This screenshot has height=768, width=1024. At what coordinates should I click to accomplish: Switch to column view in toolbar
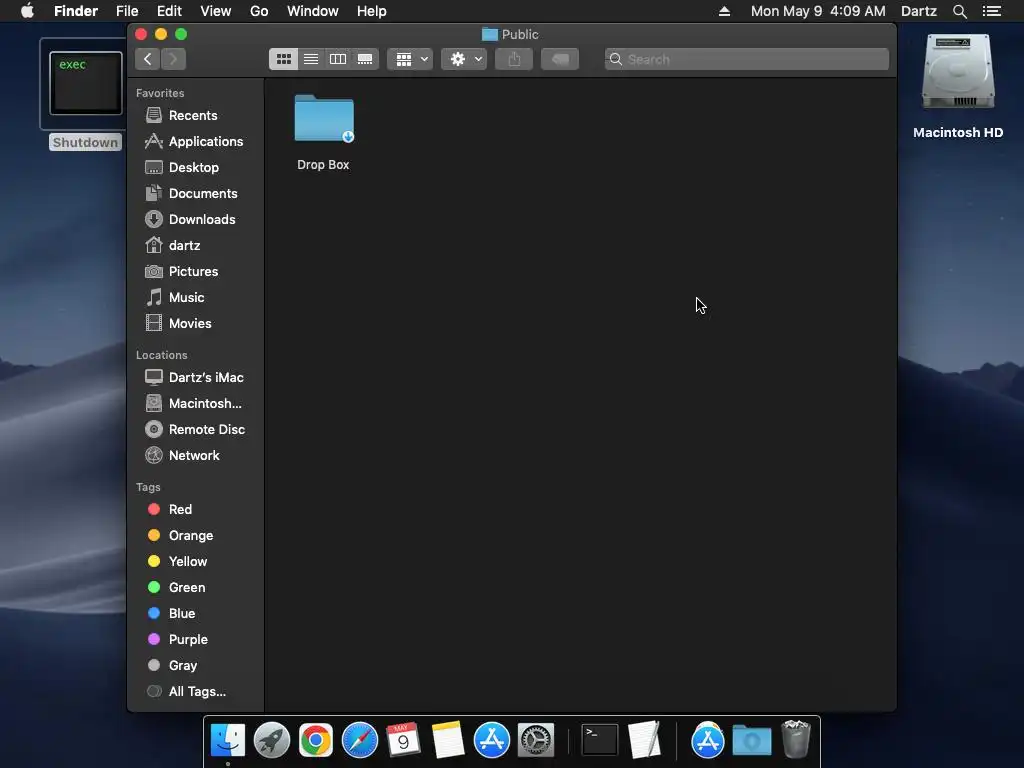(x=338, y=59)
